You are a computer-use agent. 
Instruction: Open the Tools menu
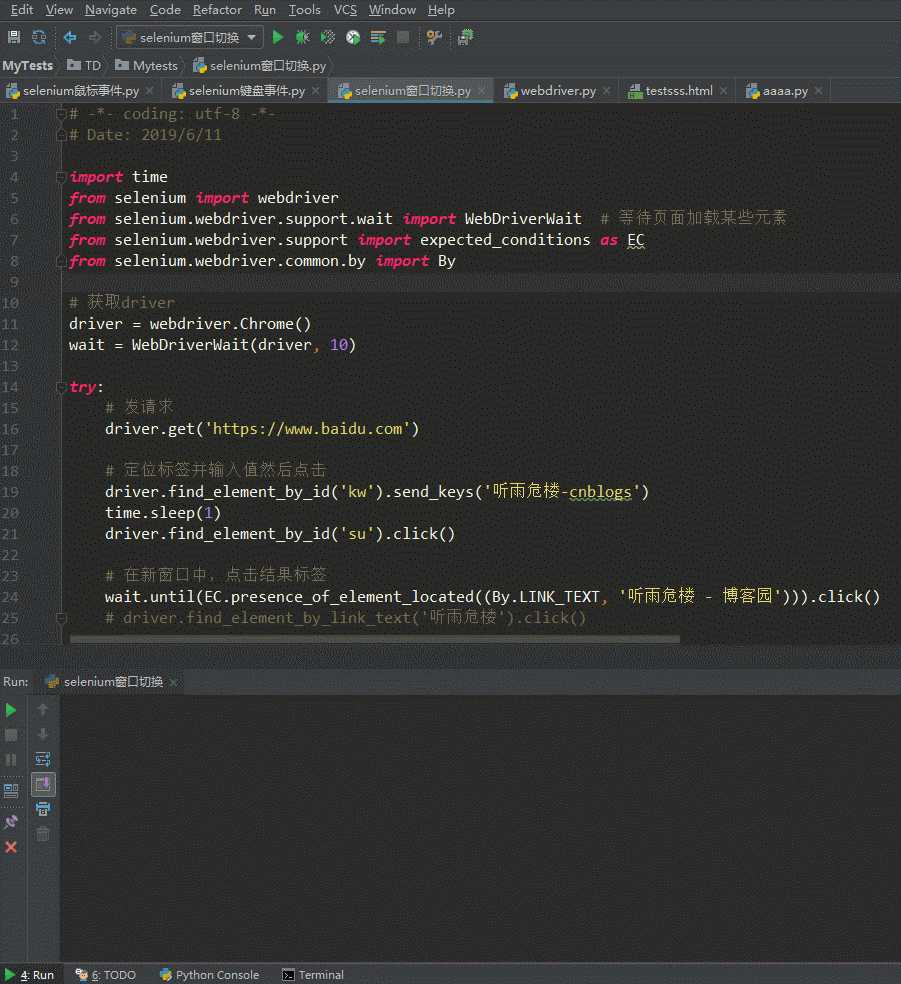pyautogui.click(x=304, y=10)
